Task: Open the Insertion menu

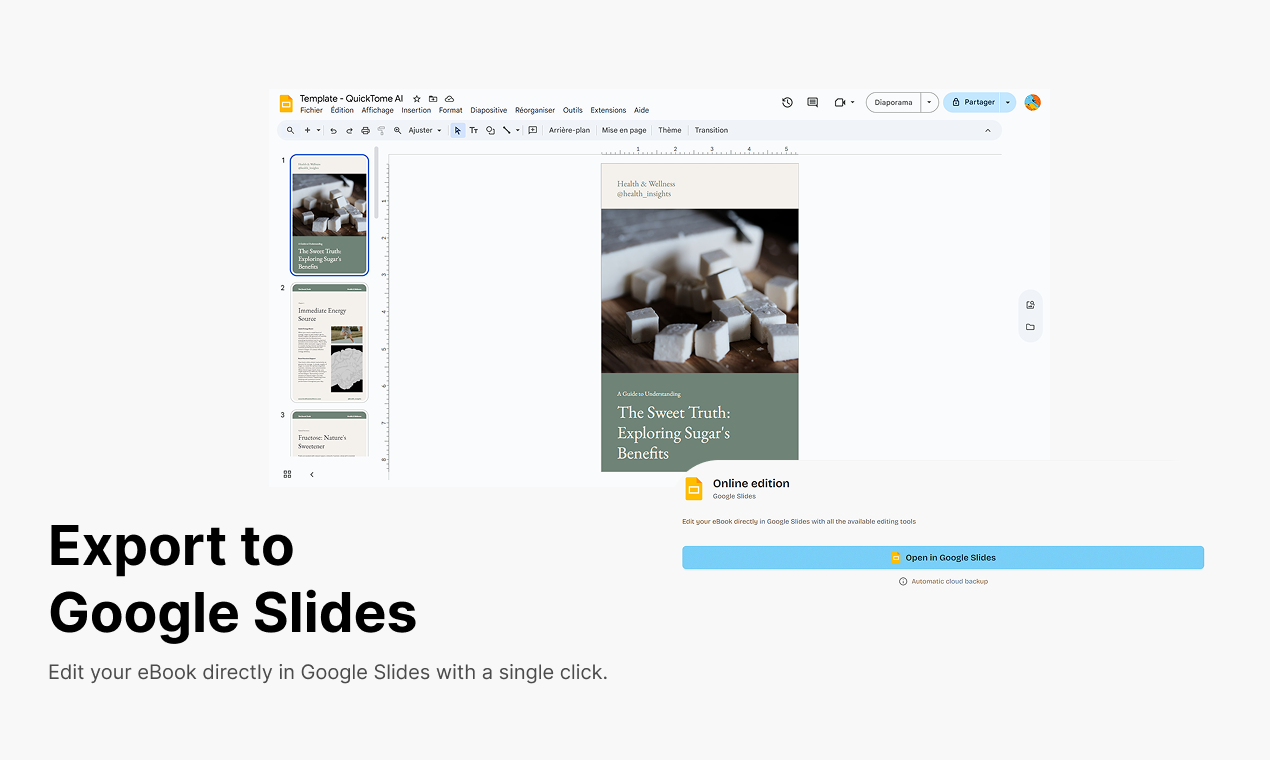Action: (x=416, y=110)
